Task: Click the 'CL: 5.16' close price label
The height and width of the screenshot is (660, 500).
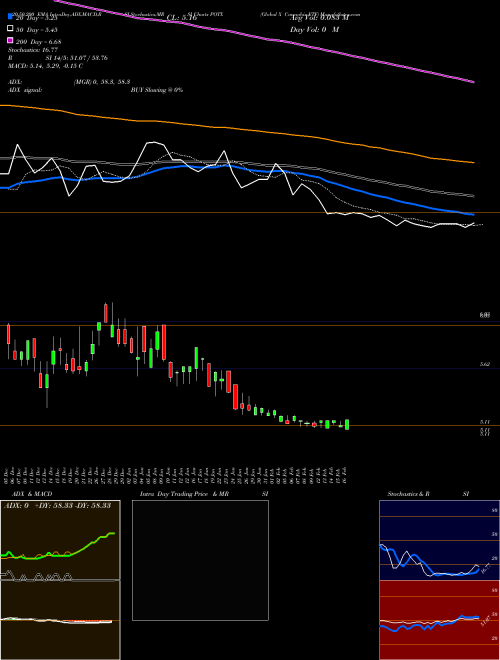Action: click(x=182, y=18)
